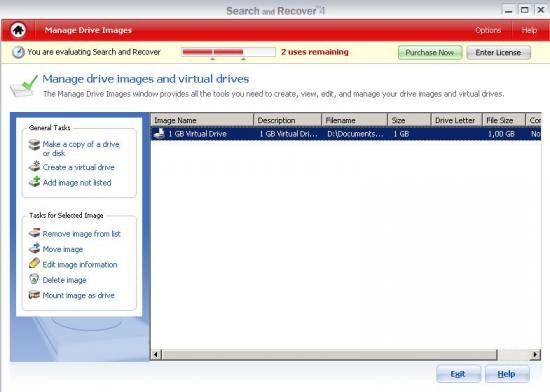Open the Options menu in the red bar
The image size is (550, 392).
pyautogui.click(x=488, y=30)
